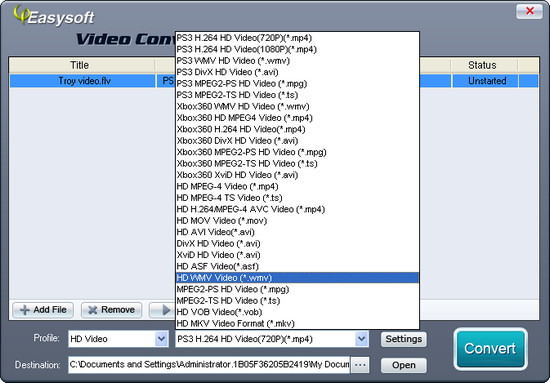The image size is (550, 383).
Task: Pick Xbox360 MPEG2-PS HD Video (*.mpg)
Action: pos(297,152)
